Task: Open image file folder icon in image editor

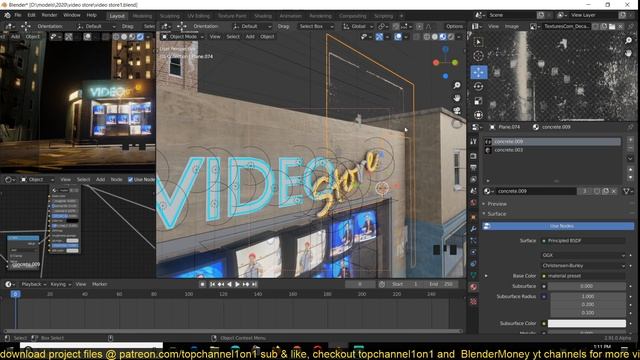Action: pos(612,26)
